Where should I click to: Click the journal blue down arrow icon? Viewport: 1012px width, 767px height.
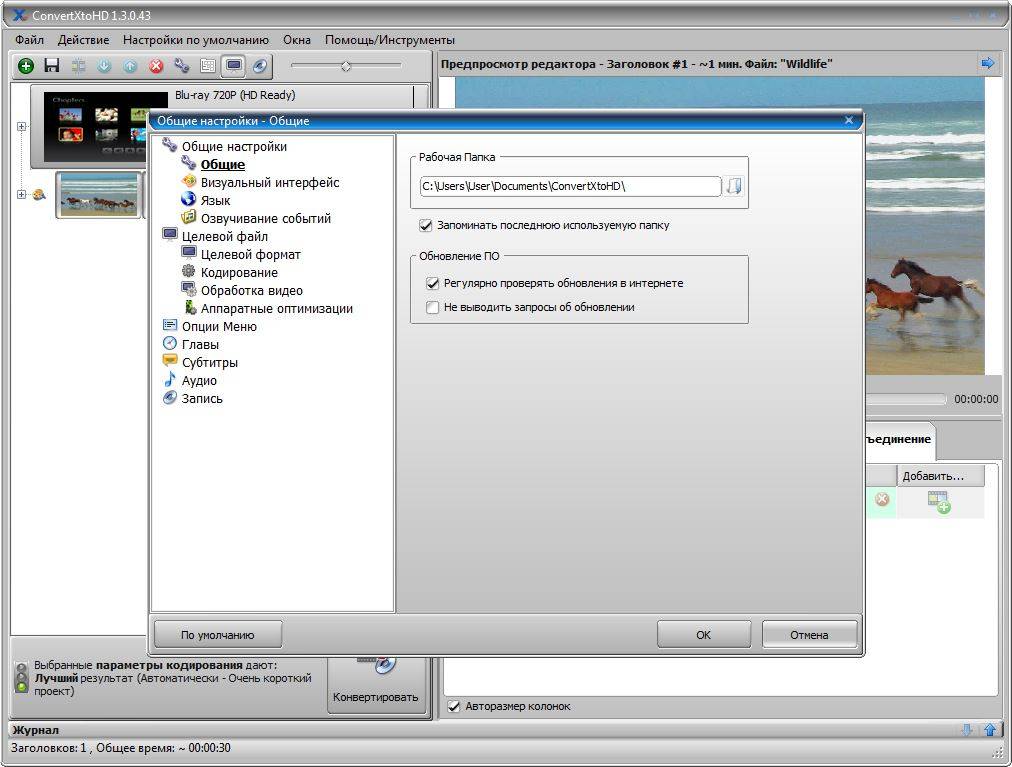pos(967,730)
